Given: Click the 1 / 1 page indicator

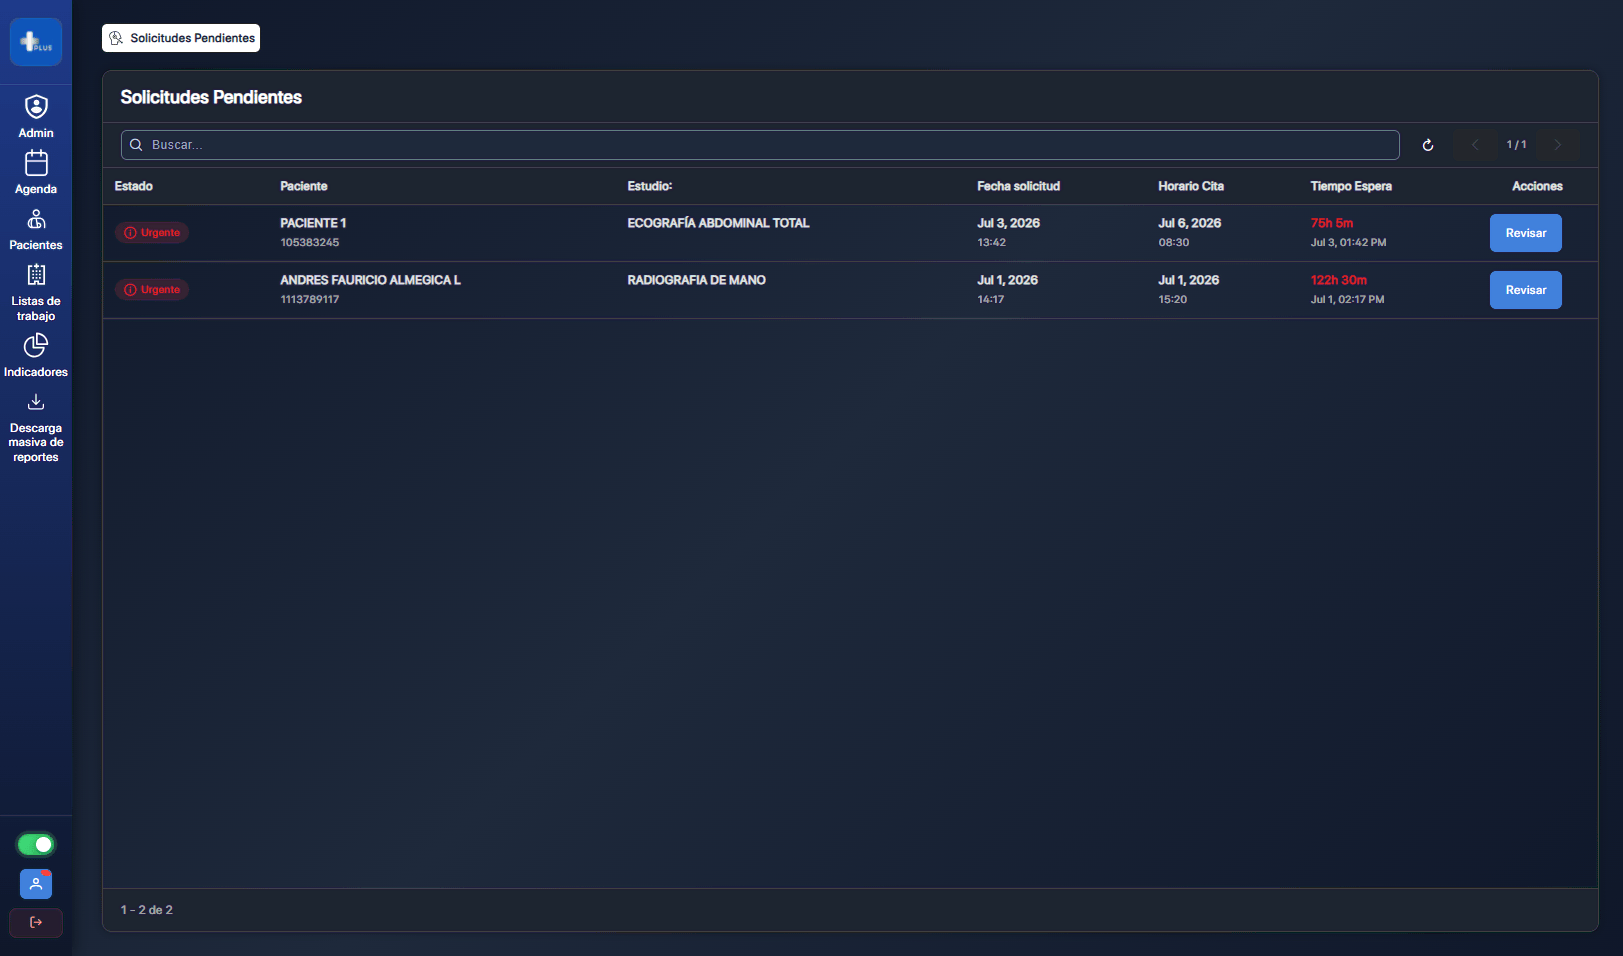Looking at the screenshot, I should [1516, 145].
